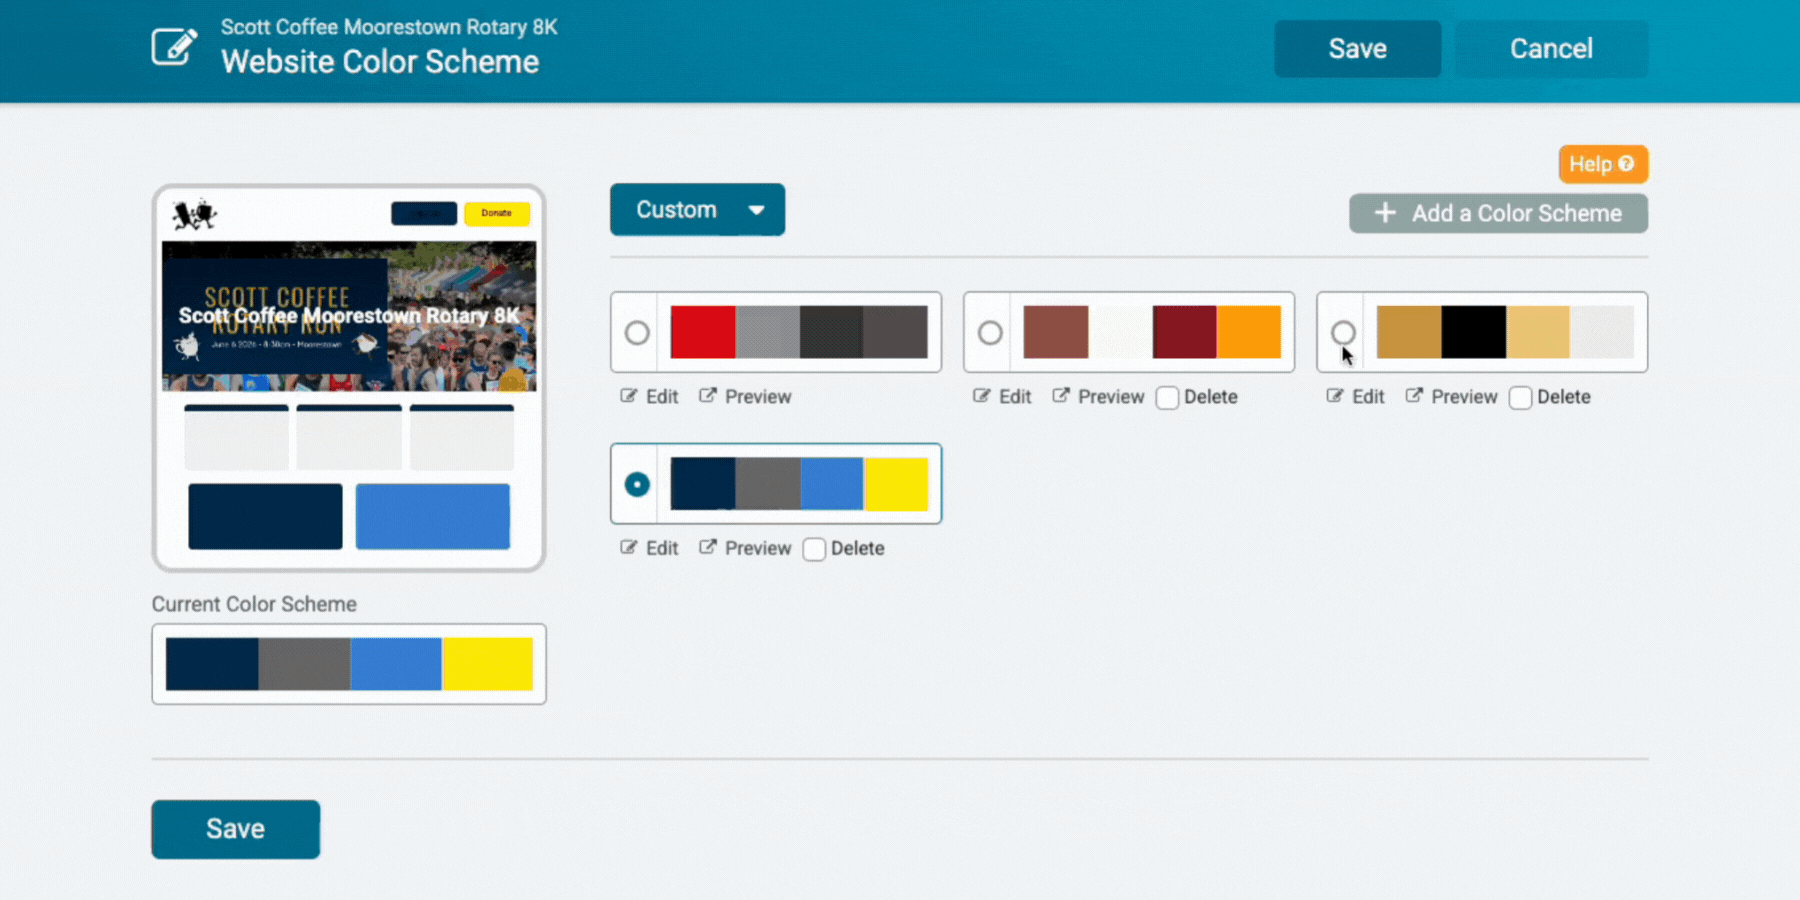Check Delete for the gold-black color scheme
This screenshot has width=1800, height=900.
point(1521,398)
